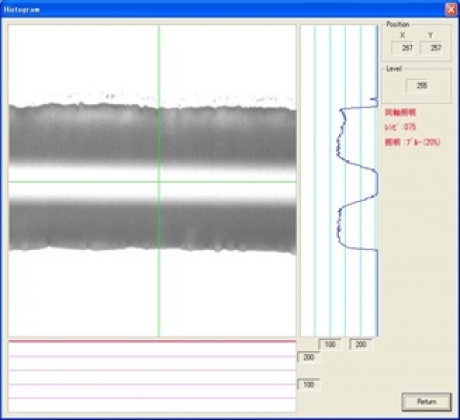Click the Level value field
Screen dimensions: 460x420
click(x=418, y=85)
